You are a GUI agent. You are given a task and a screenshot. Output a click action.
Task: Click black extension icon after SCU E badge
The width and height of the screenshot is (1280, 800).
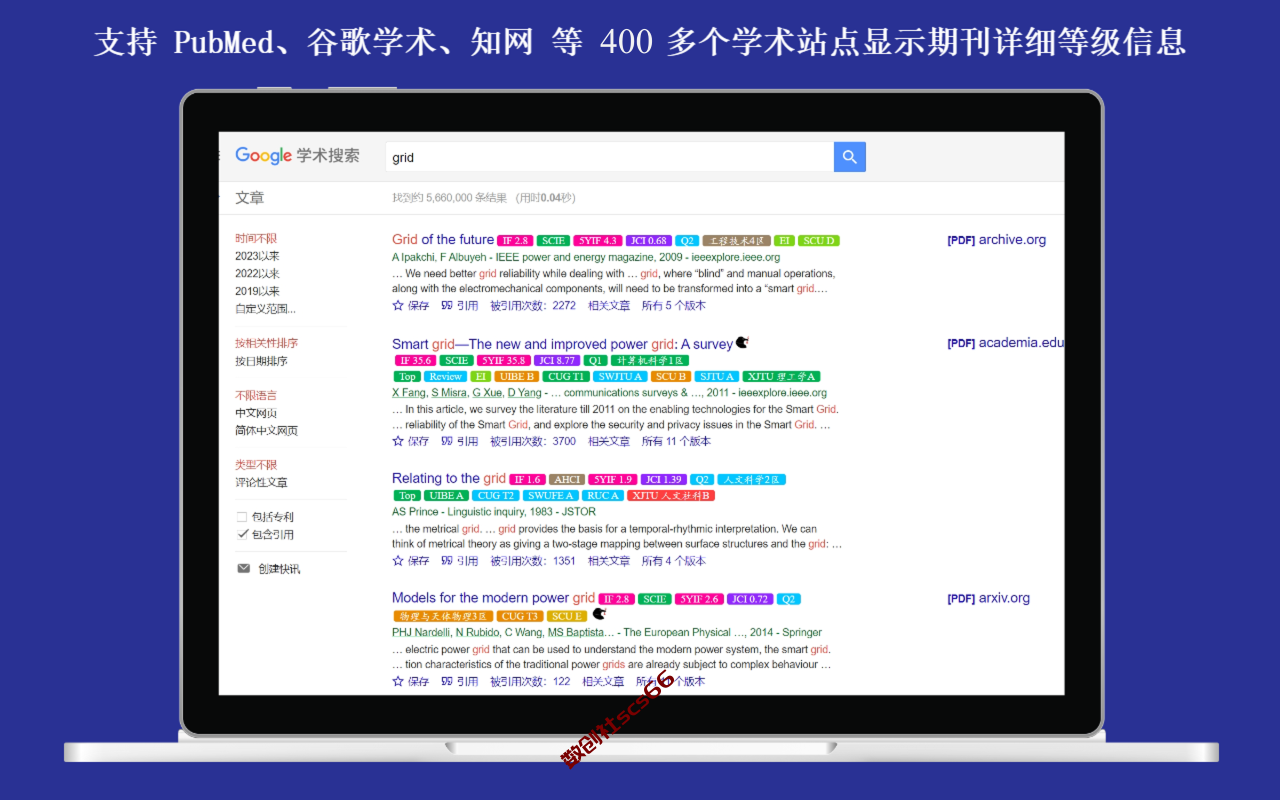599,614
